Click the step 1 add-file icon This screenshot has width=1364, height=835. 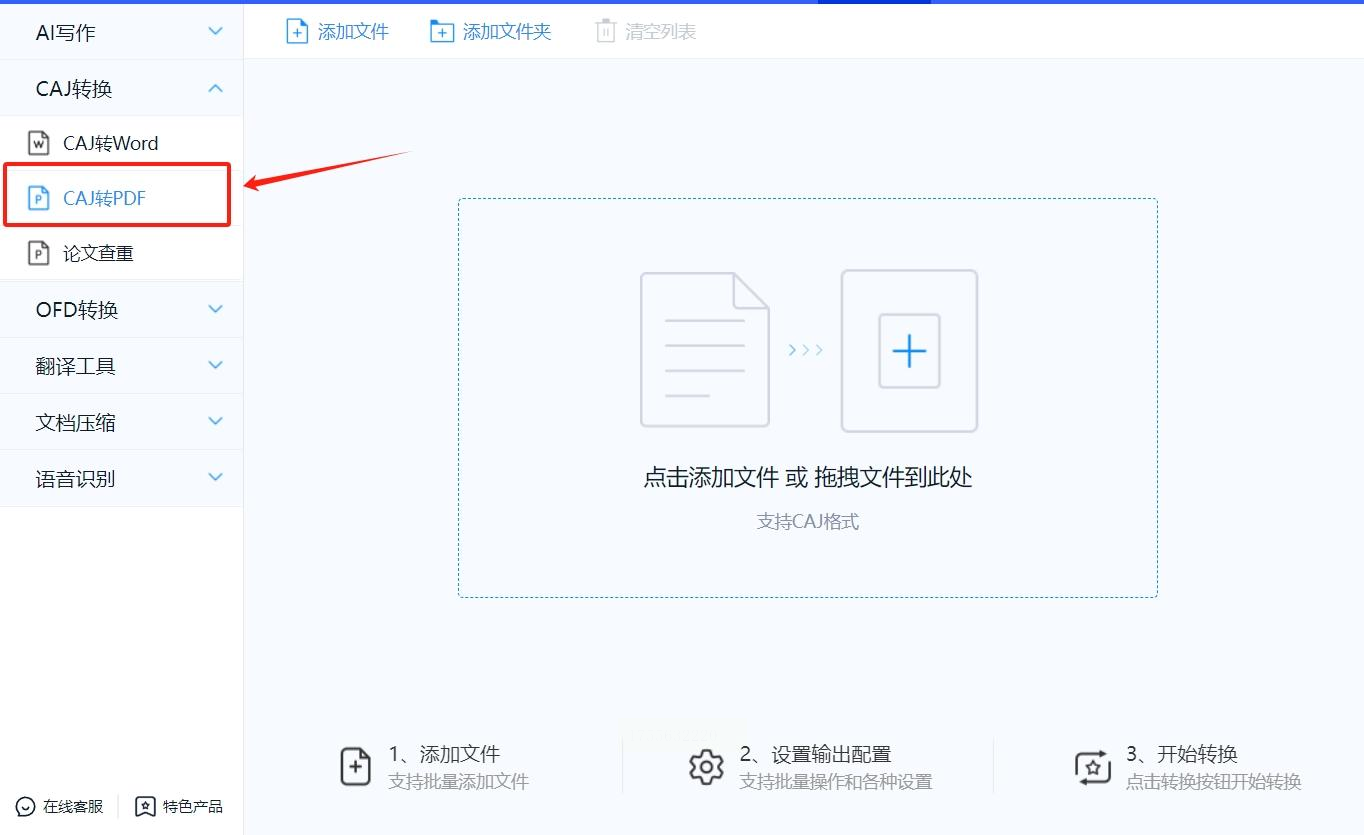click(356, 767)
